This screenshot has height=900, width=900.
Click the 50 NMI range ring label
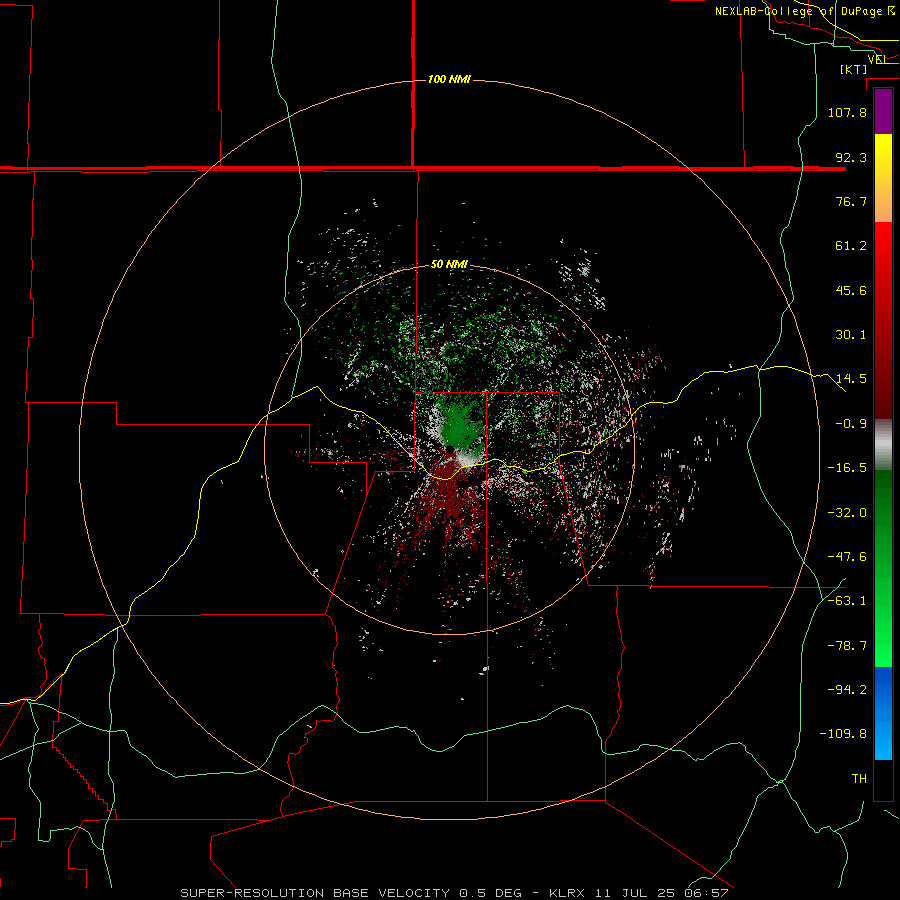click(x=449, y=265)
